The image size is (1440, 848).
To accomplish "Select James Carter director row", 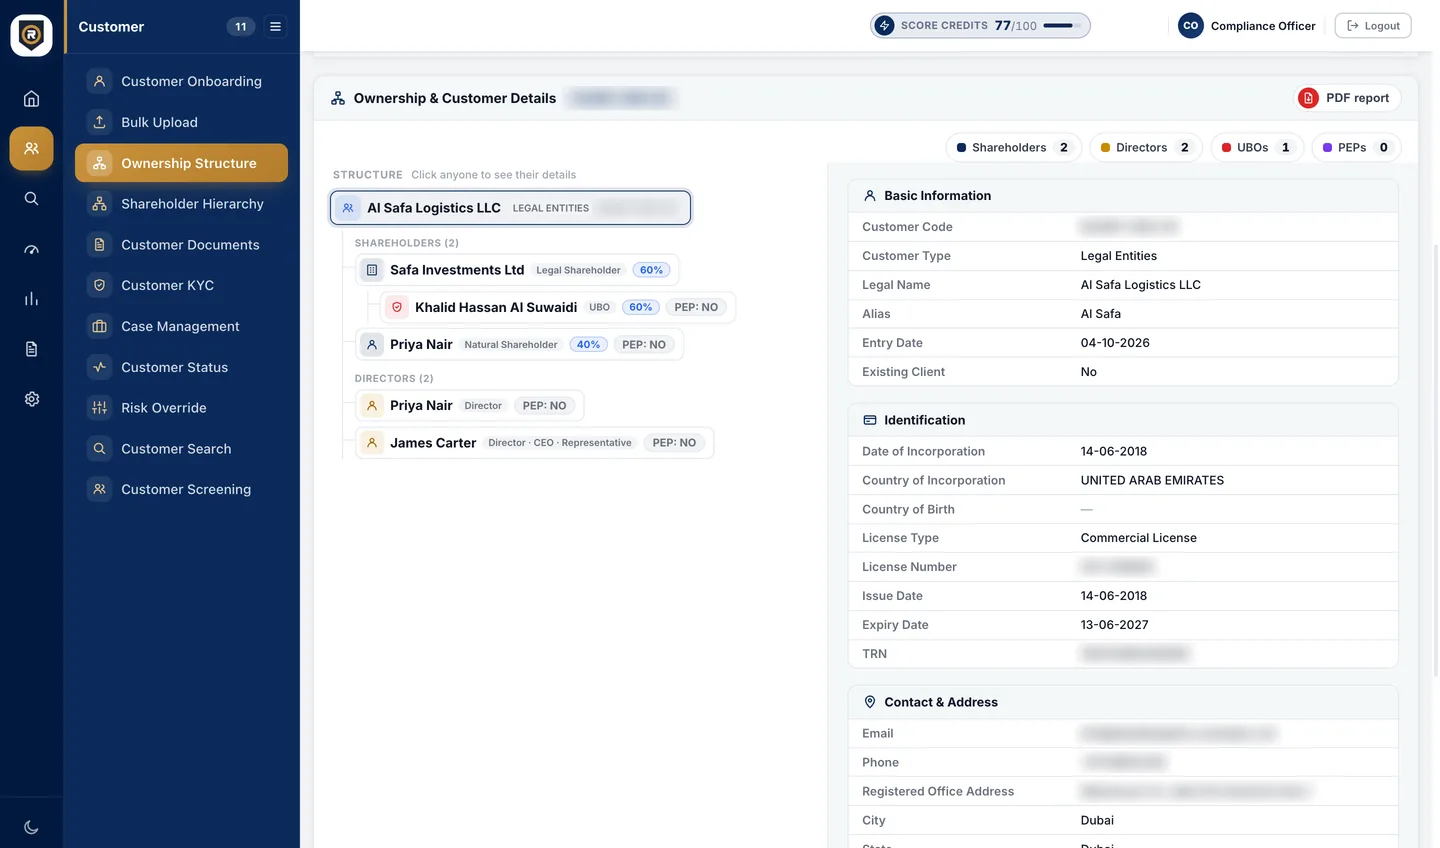I will (x=535, y=443).
